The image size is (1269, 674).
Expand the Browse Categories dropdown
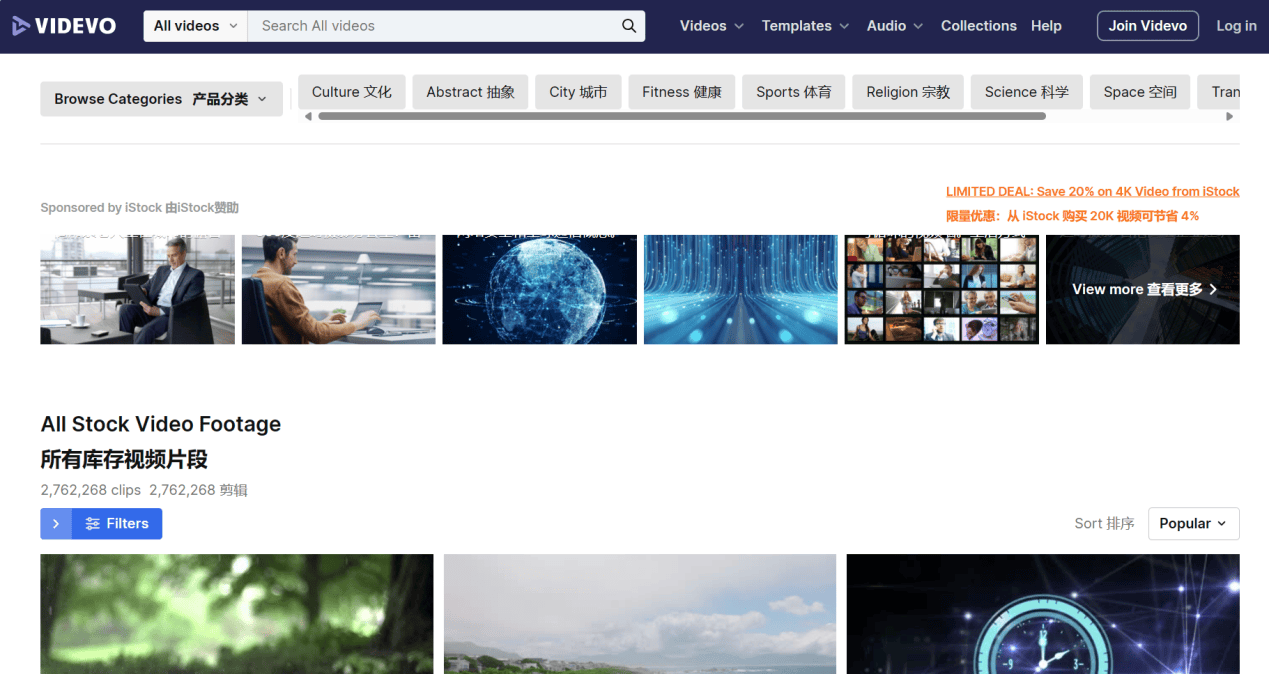coord(161,99)
